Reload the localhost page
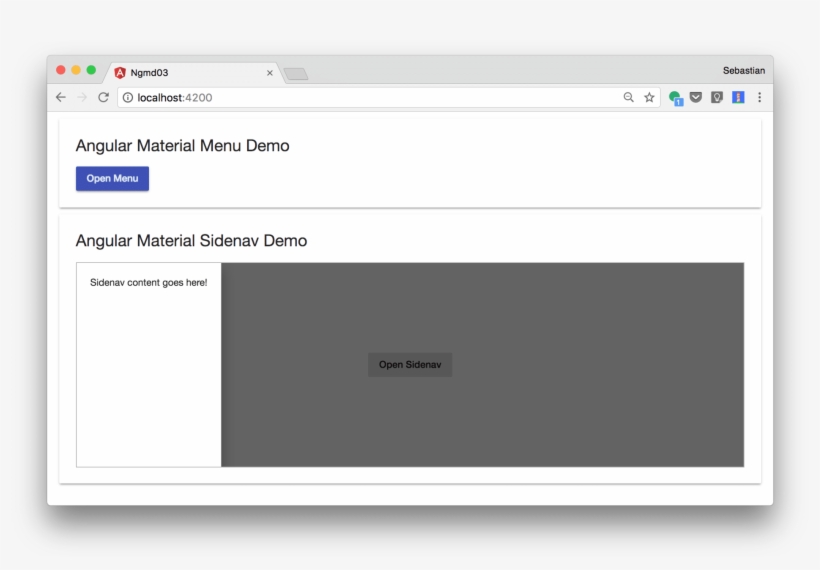Viewport: 820px width, 570px height. coord(104,97)
